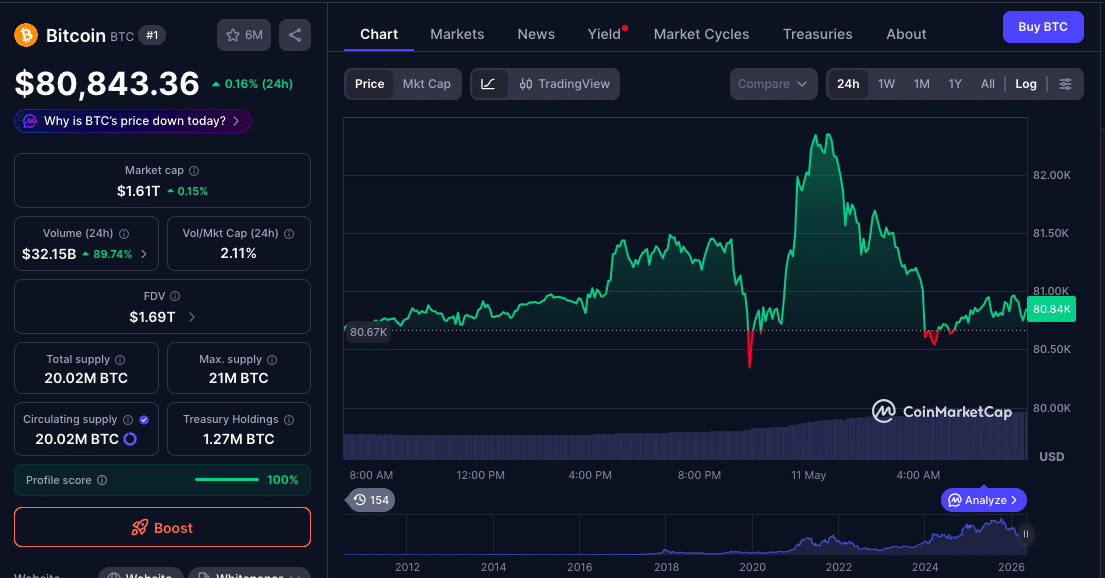This screenshot has height=578, width=1105.
Task: Show Profile score info icon
Action: click(102, 480)
